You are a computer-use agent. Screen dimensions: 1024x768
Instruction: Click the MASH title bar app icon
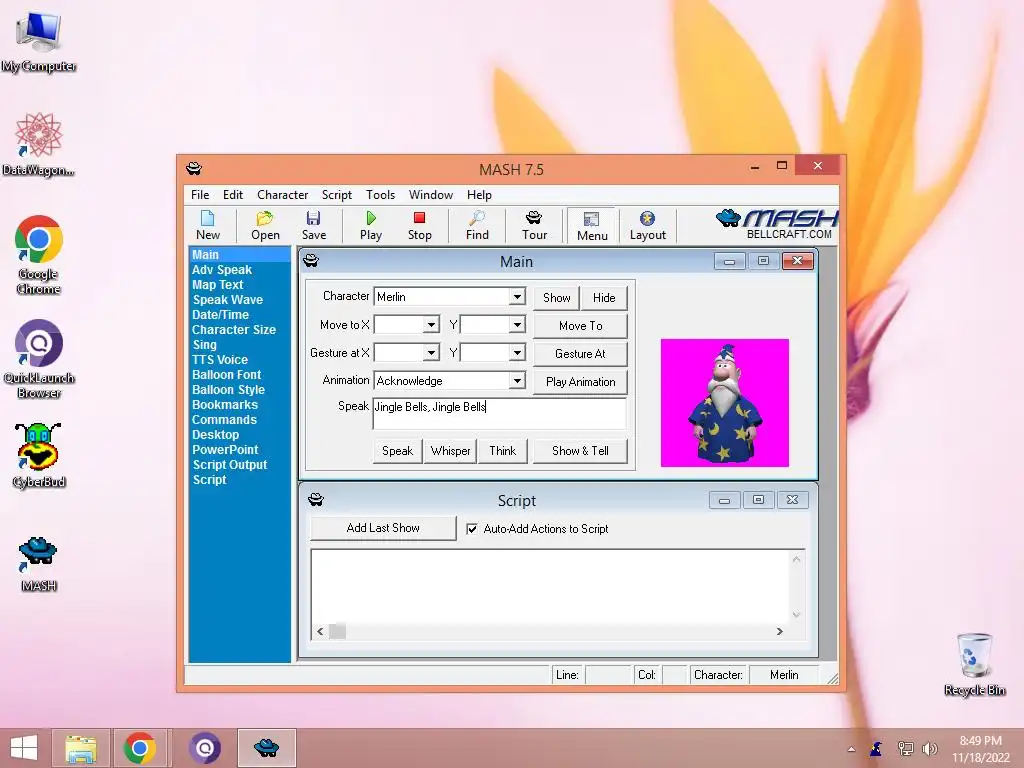click(x=194, y=168)
